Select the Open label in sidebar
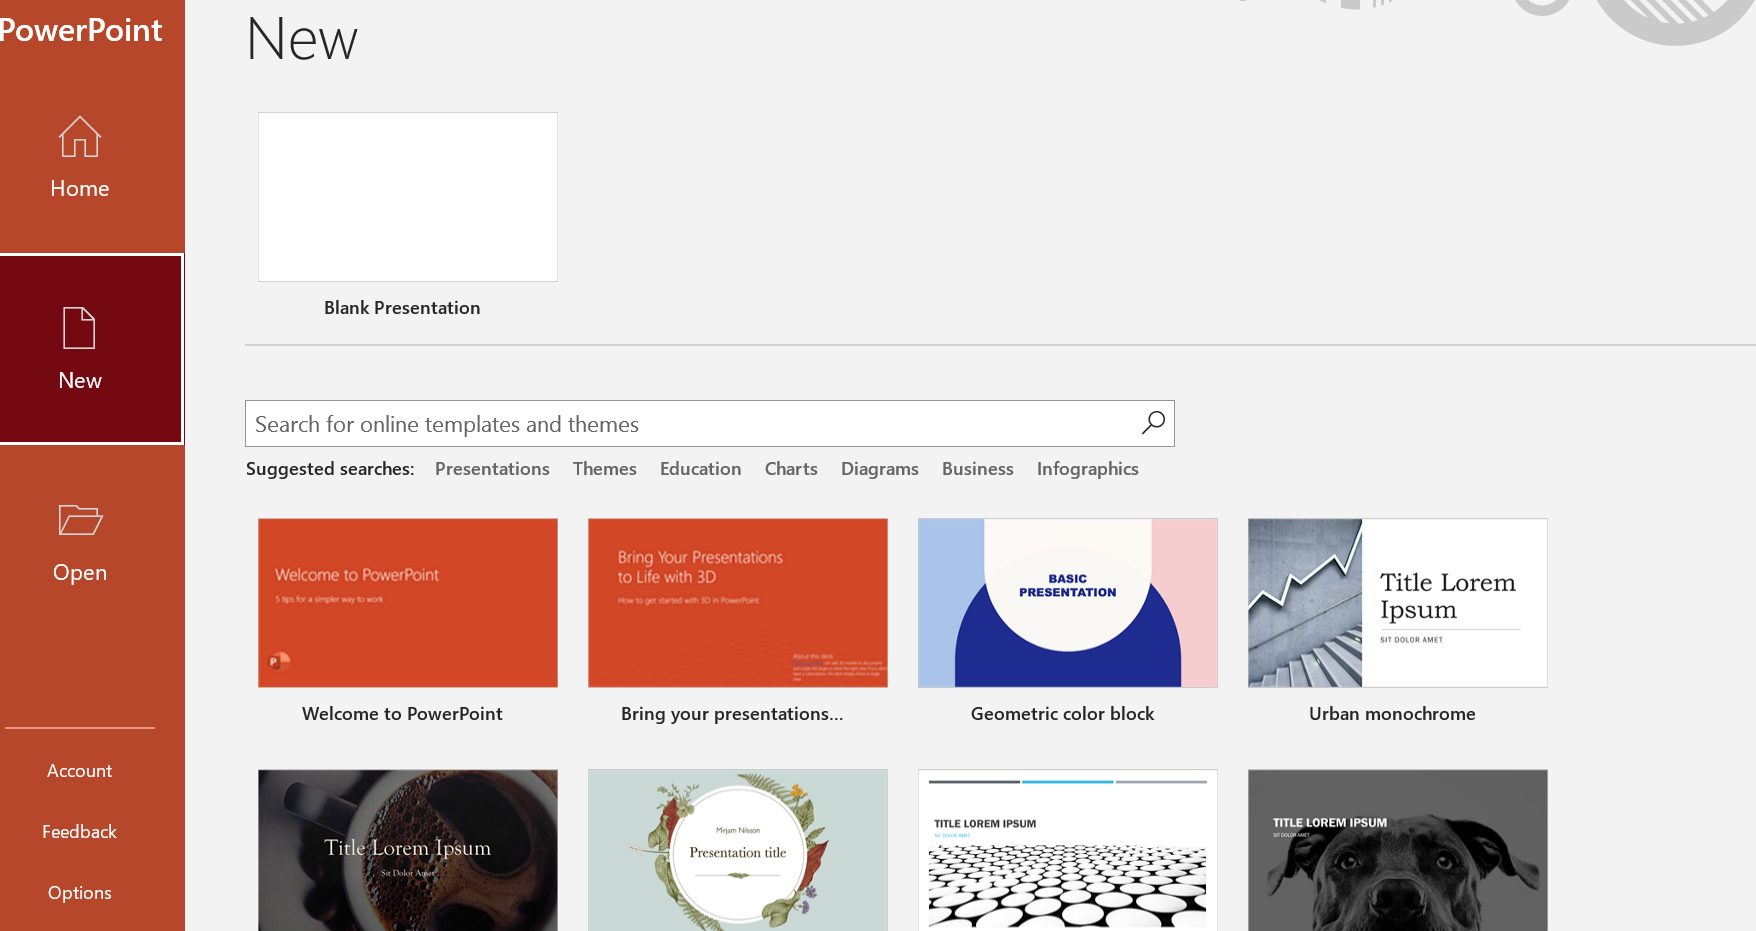The image size is (1756, 931). tap(80, 573)
